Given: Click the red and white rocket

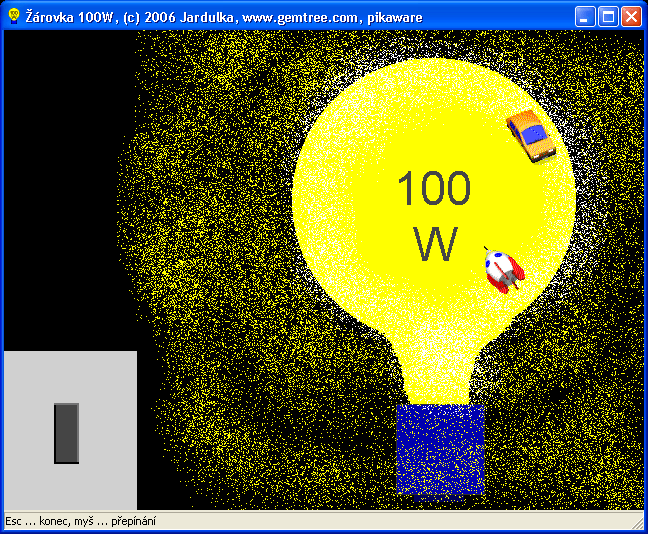Looking at the screenshot, I should point(501,270).
